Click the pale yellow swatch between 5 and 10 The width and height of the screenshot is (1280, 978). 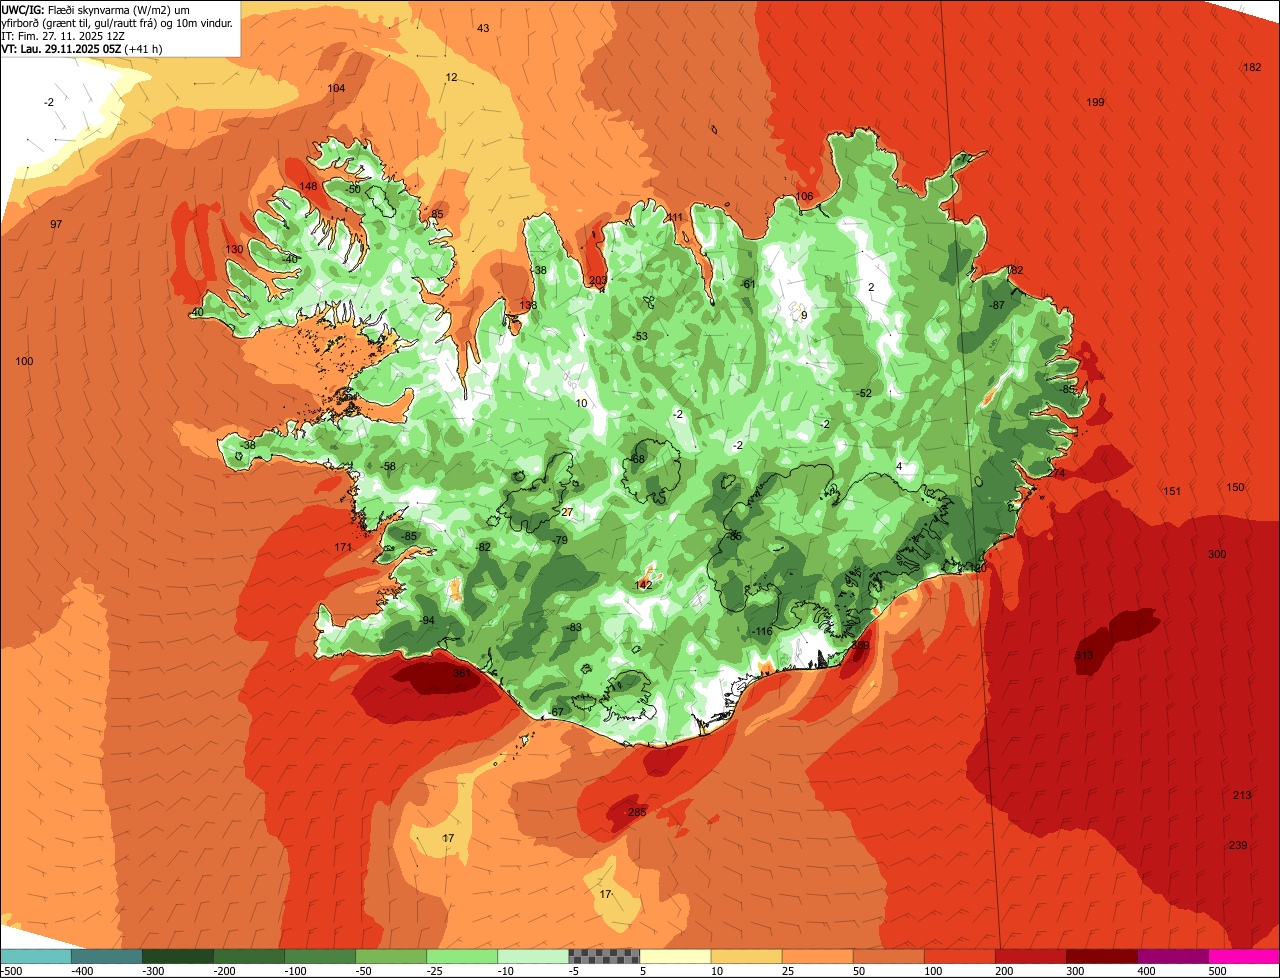(675, 956)
